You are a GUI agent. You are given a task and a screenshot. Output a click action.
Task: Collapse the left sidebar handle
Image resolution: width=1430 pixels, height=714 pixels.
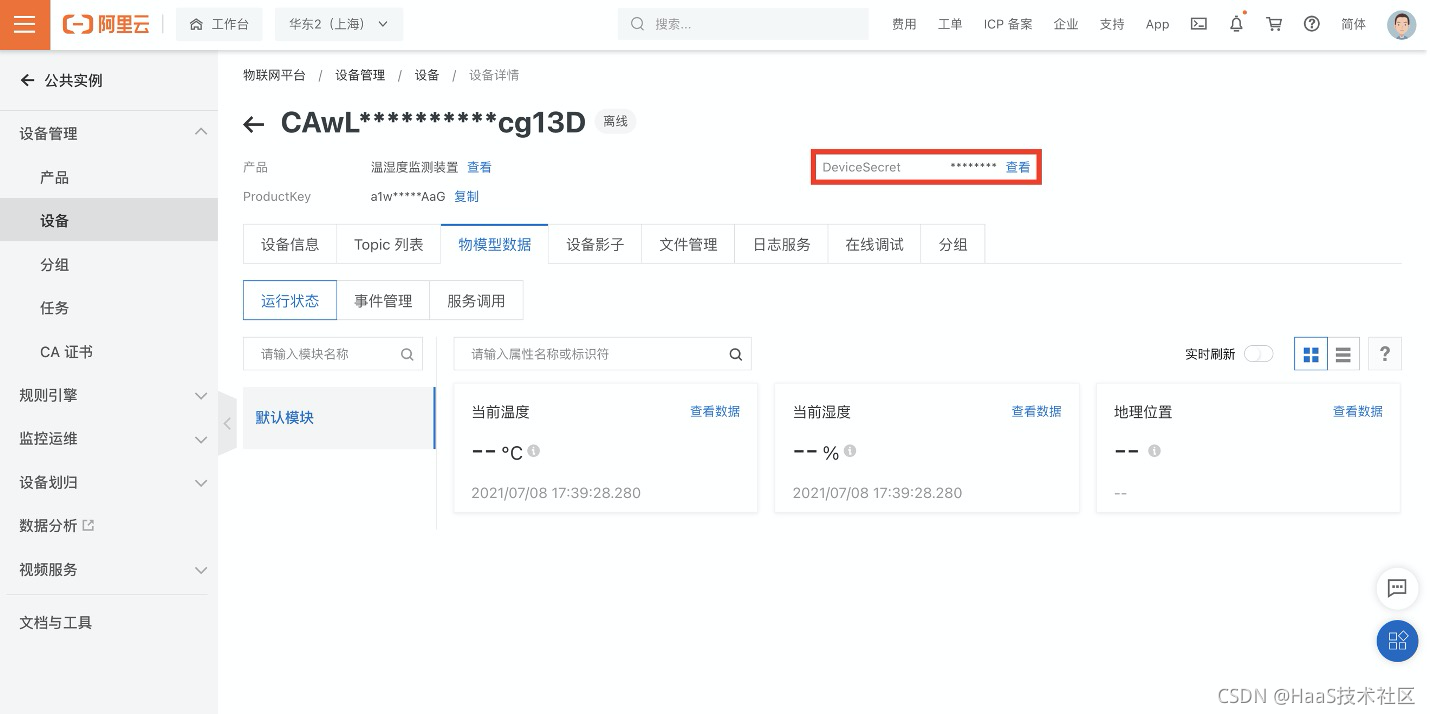tap(227, 424)
